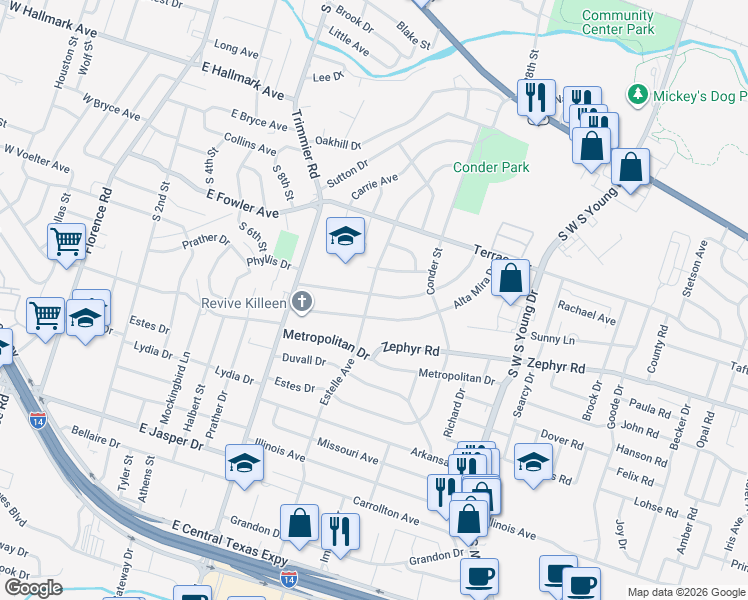Select the Long Ave label
The width and height of the screenshot is (748, 600).
tap(236, 49)
